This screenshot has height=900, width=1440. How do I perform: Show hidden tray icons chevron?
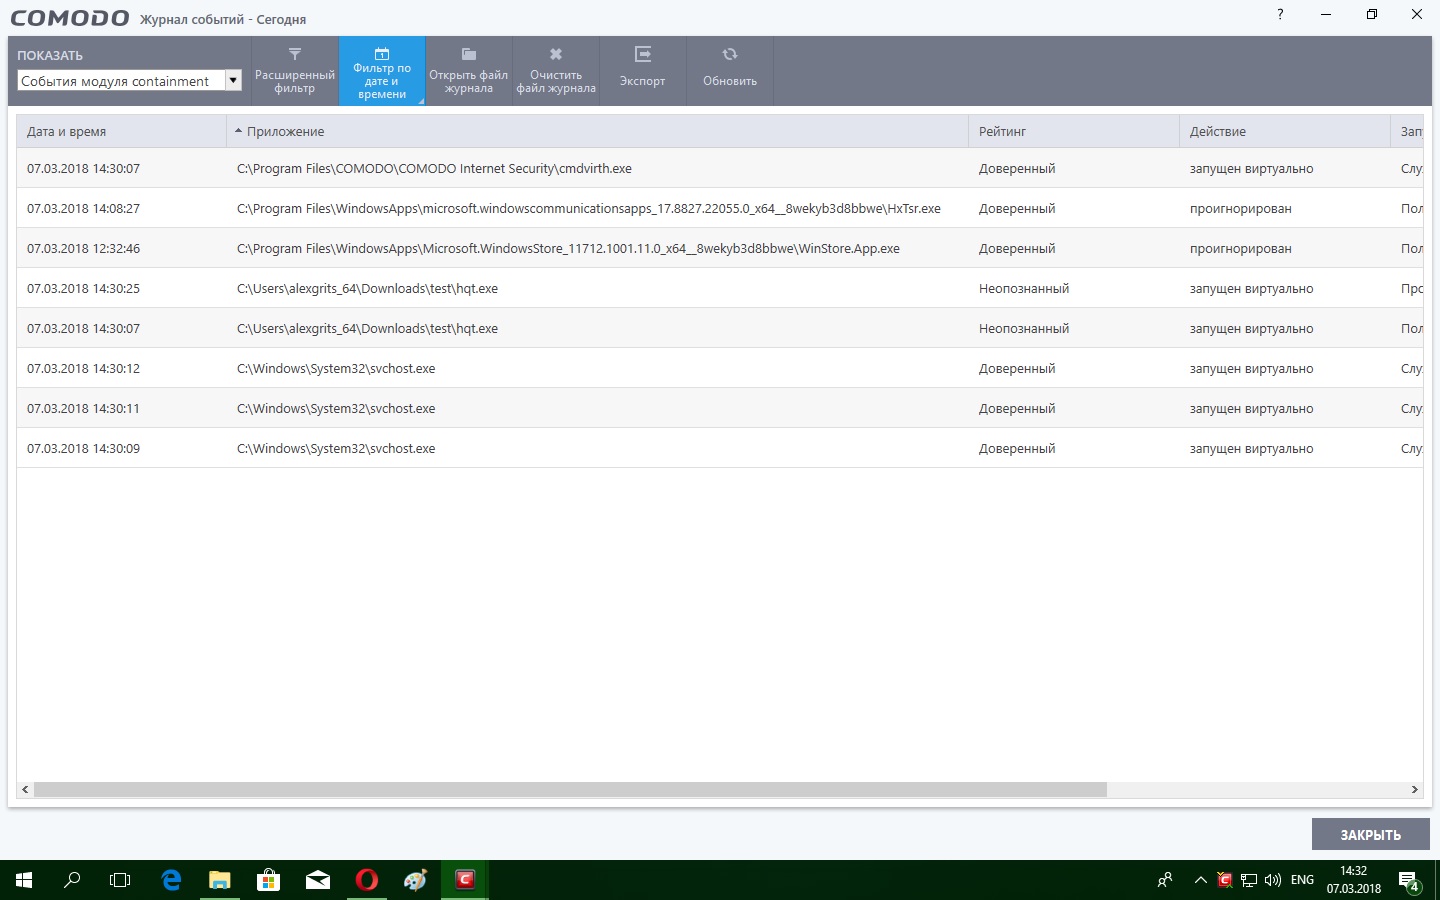1200,880
